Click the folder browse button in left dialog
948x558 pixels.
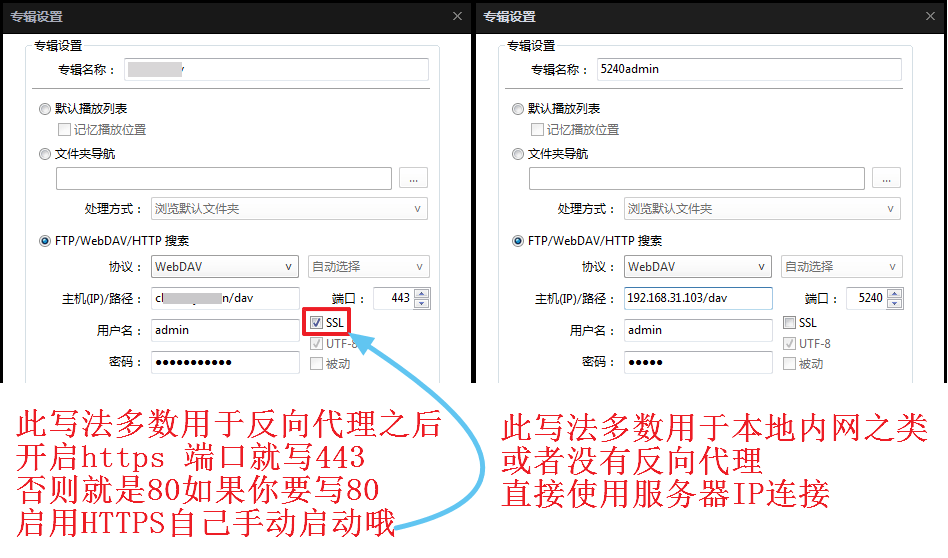pos(414,178)
